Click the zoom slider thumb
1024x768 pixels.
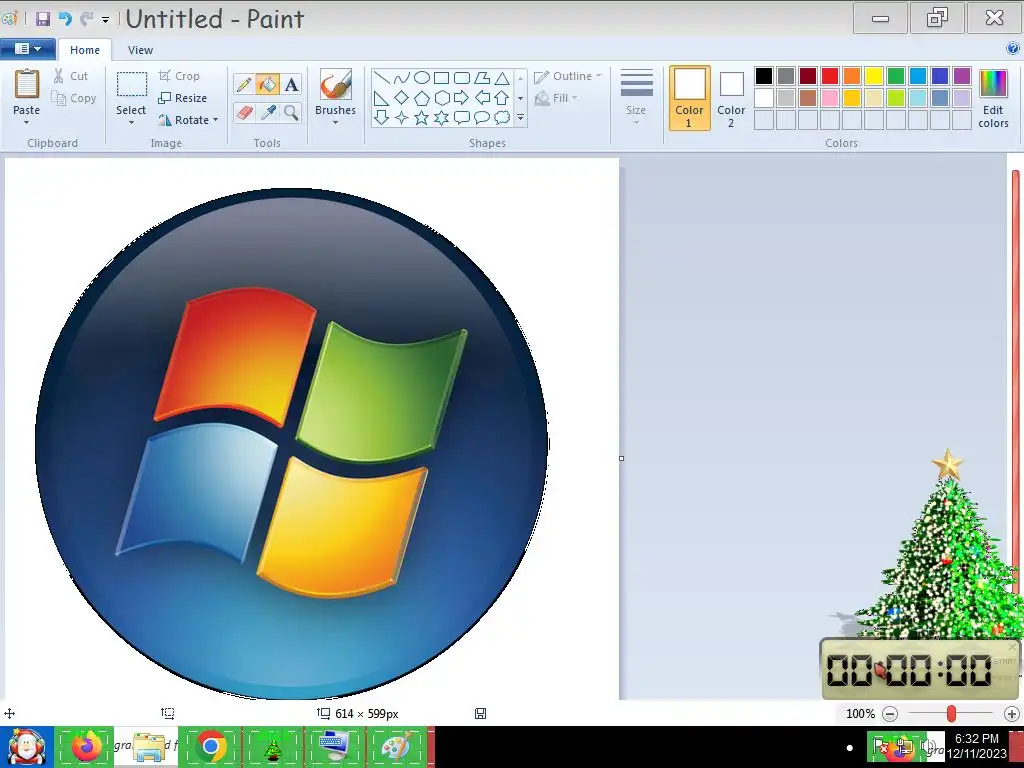[x=952, y=713]
